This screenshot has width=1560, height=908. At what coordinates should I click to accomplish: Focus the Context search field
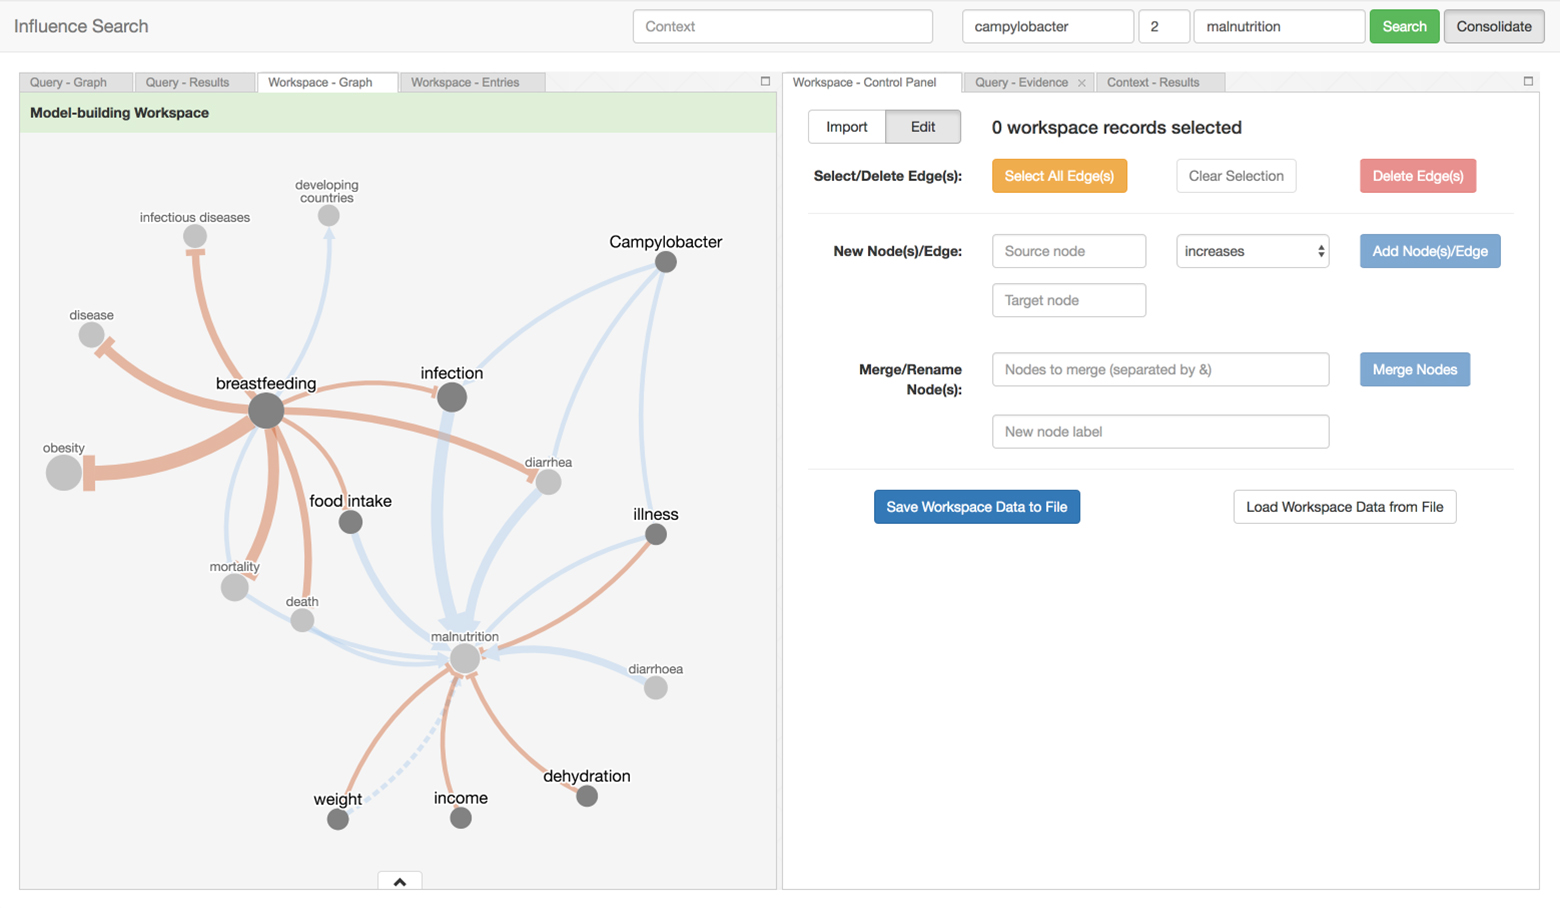782,27
